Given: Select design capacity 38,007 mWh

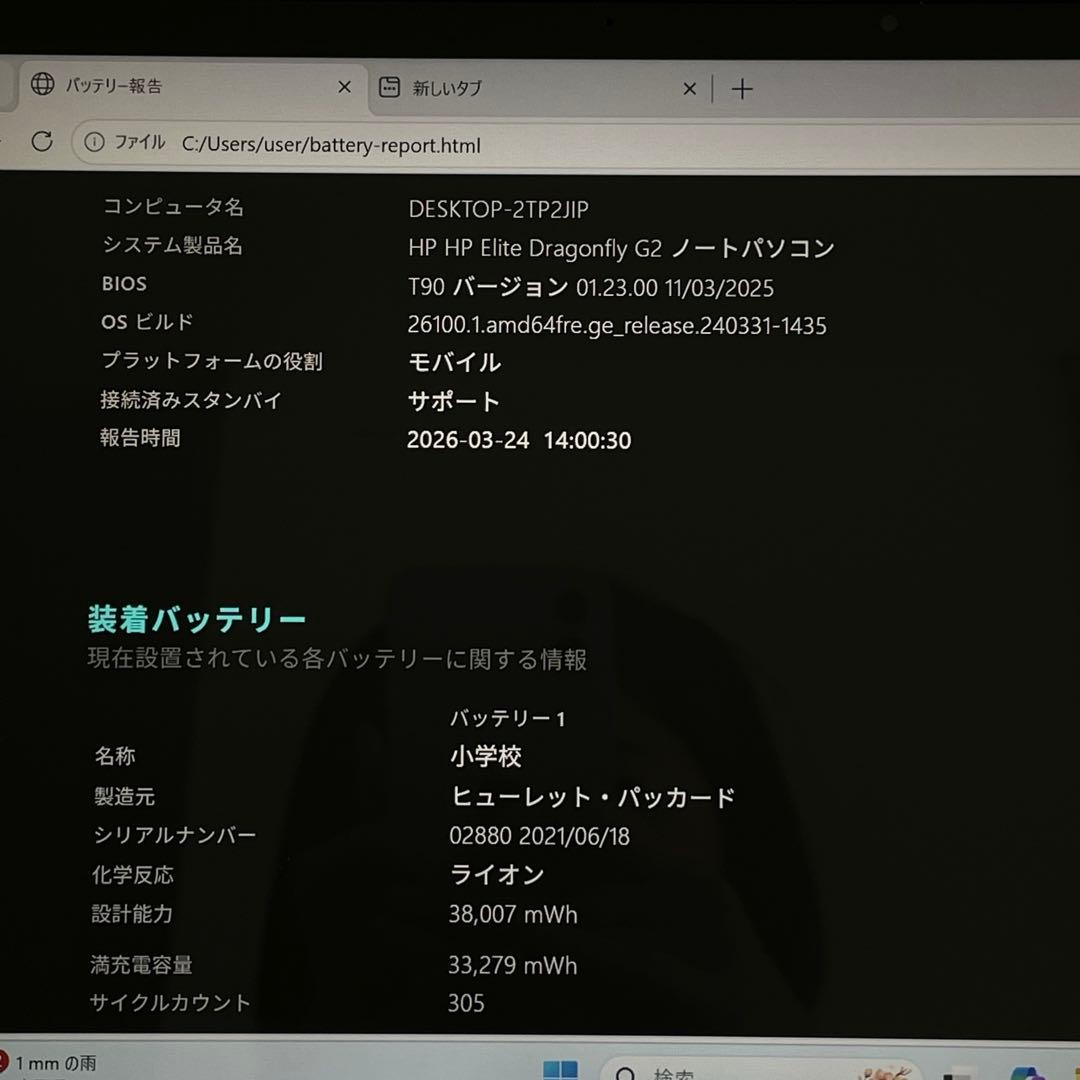Looking at the screenshot, I should click(513, 914).
